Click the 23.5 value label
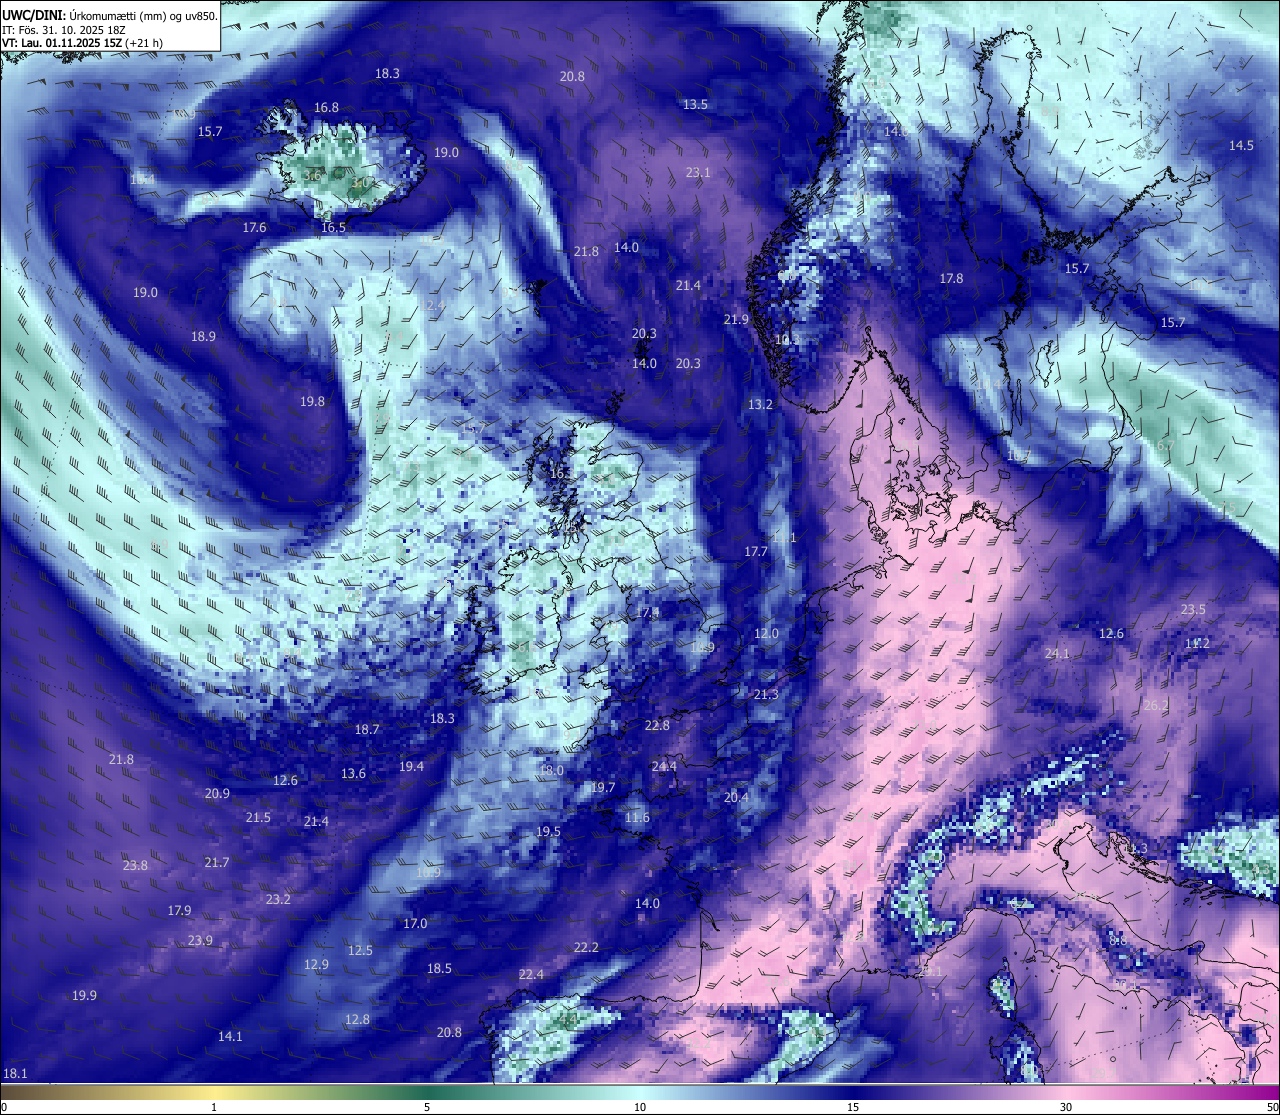 [1193, 609]
